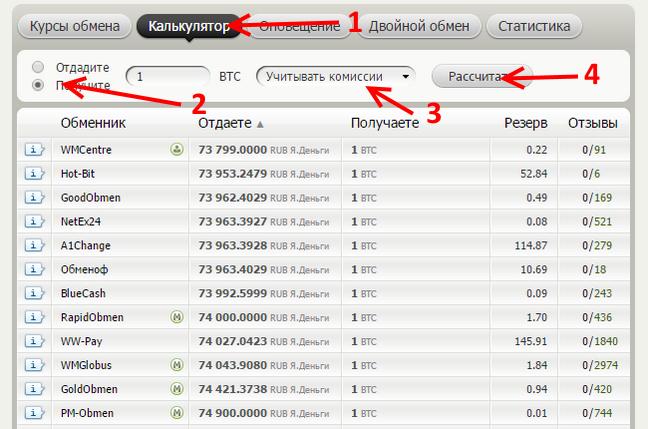Click the M badge beside WMGlobus

point(177,365)
